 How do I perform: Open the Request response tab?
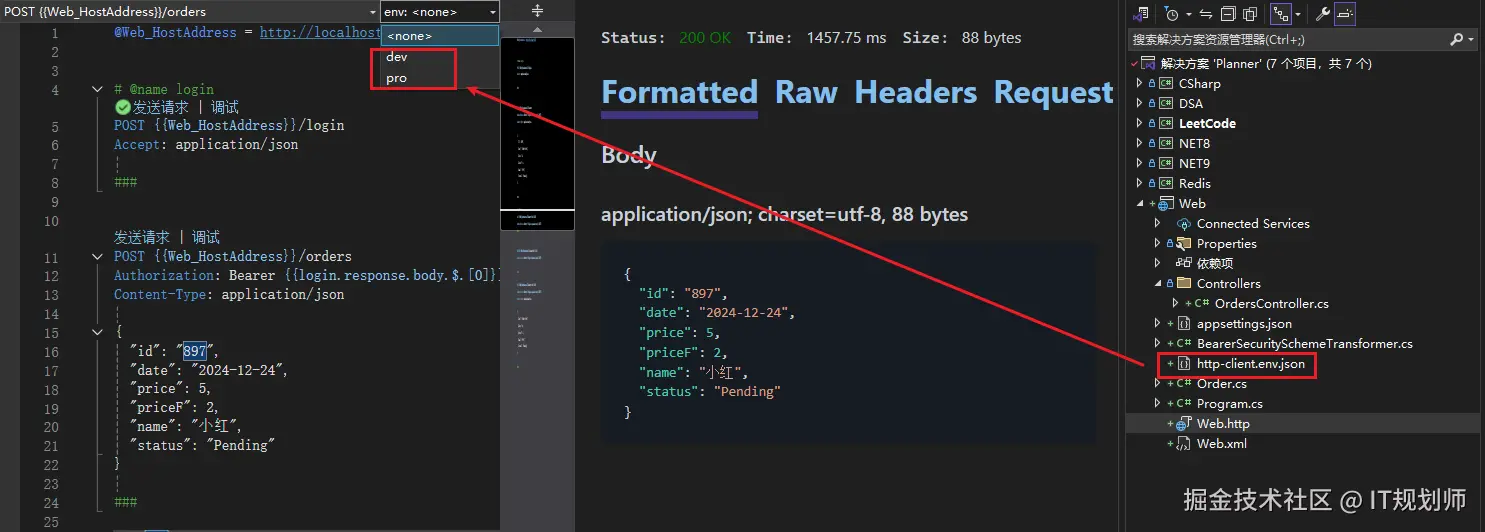[1053, 93]
